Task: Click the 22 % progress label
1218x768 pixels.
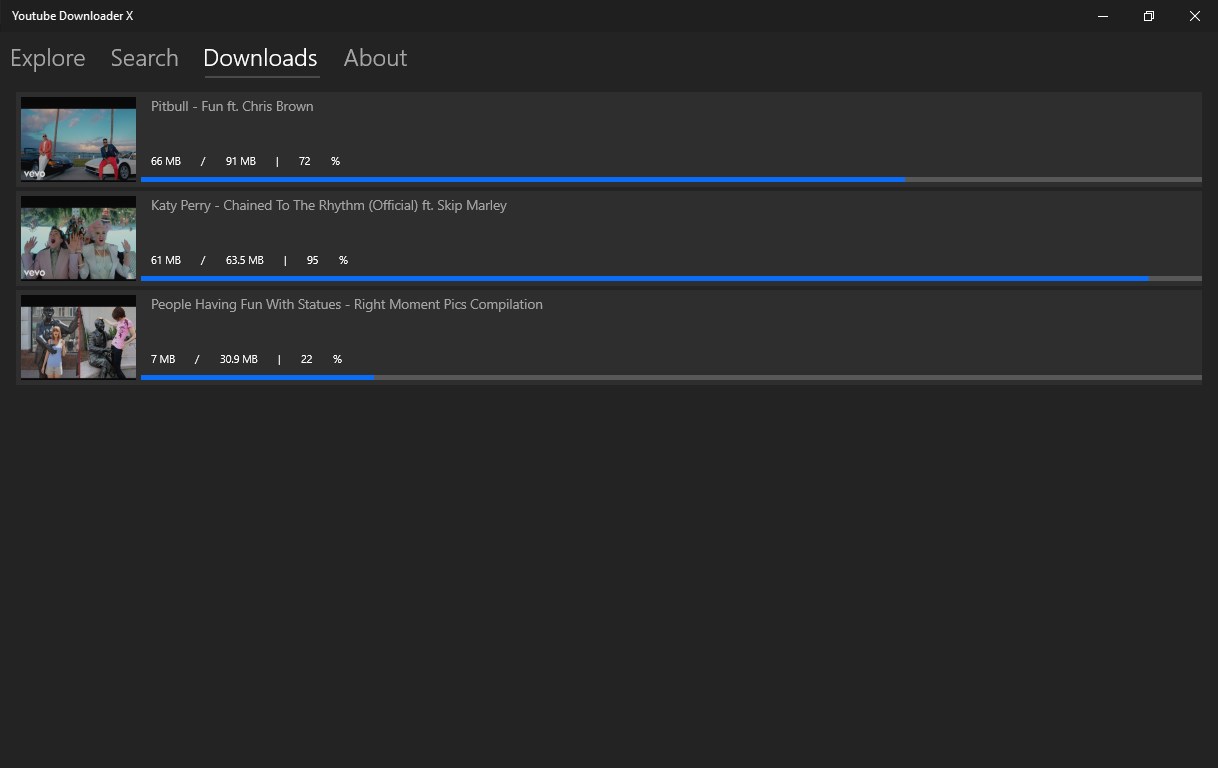Action: (x=306, y=359)
